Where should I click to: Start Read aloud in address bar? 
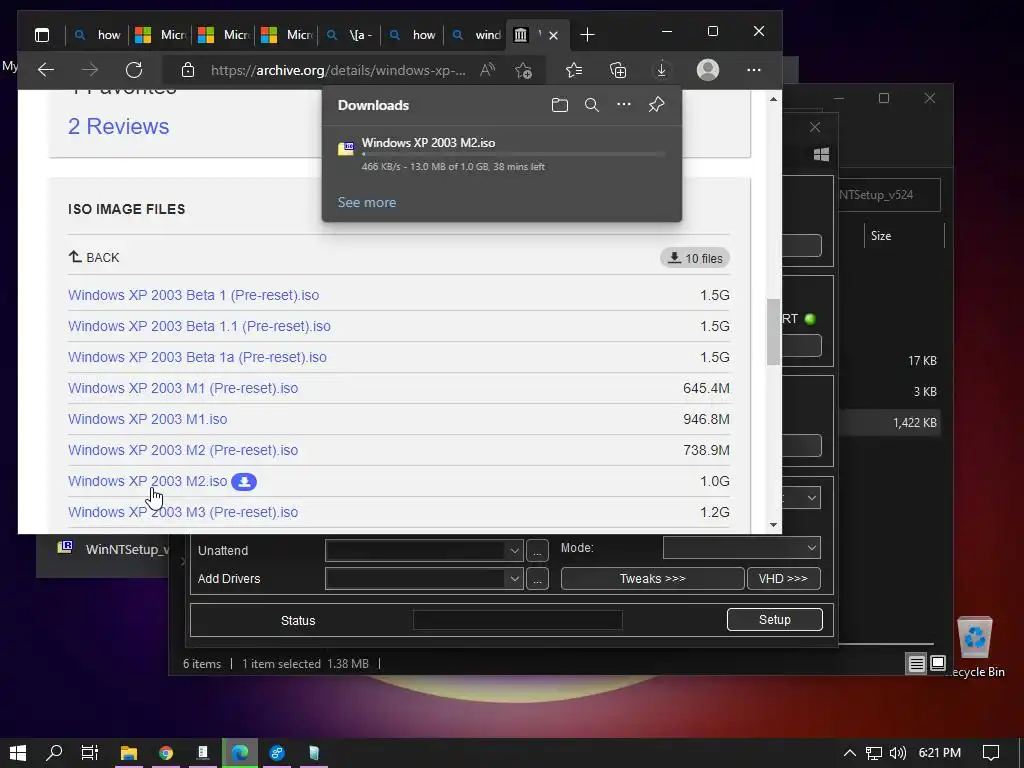[x=487, y=70]
